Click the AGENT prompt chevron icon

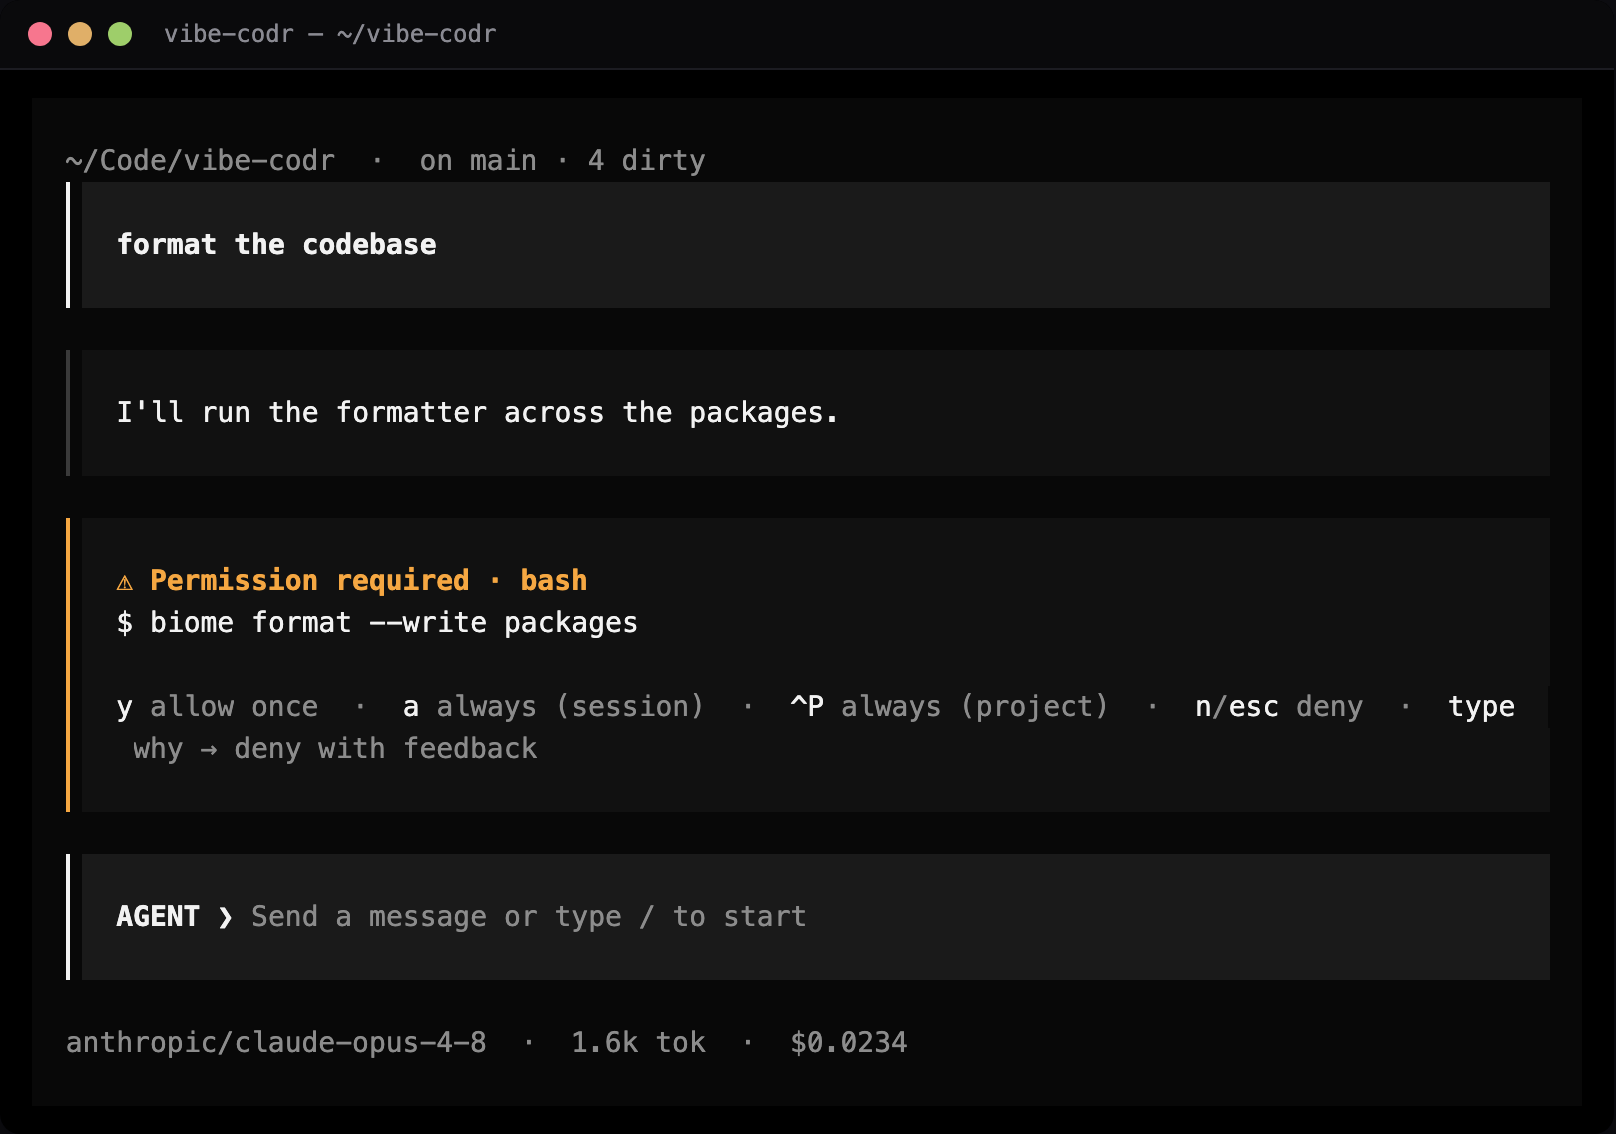pos(226,917)
